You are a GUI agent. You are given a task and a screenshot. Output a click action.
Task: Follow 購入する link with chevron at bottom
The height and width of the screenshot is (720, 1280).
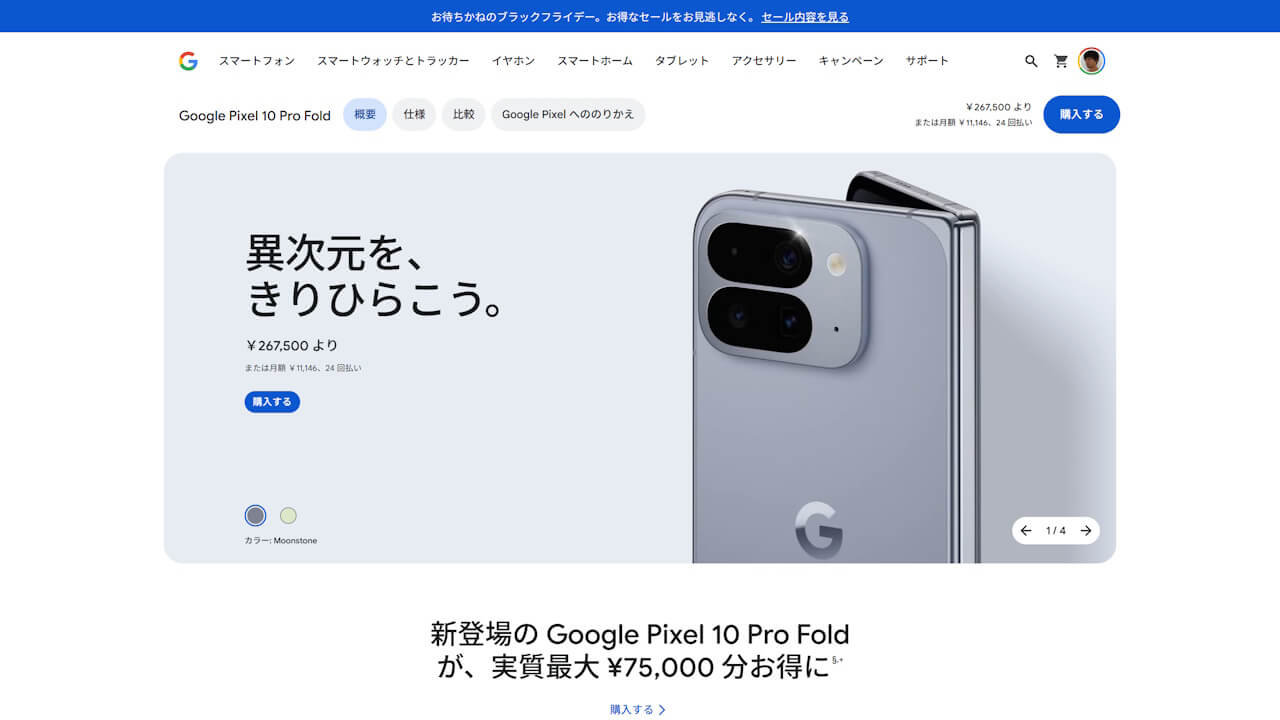tap(638, 710)
